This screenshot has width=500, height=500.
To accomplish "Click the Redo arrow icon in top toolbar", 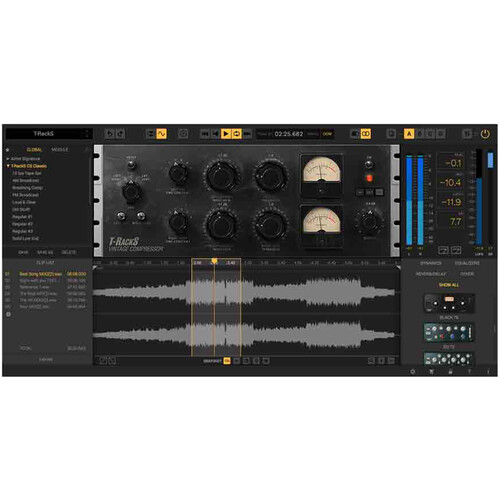I will click(120, 134).
